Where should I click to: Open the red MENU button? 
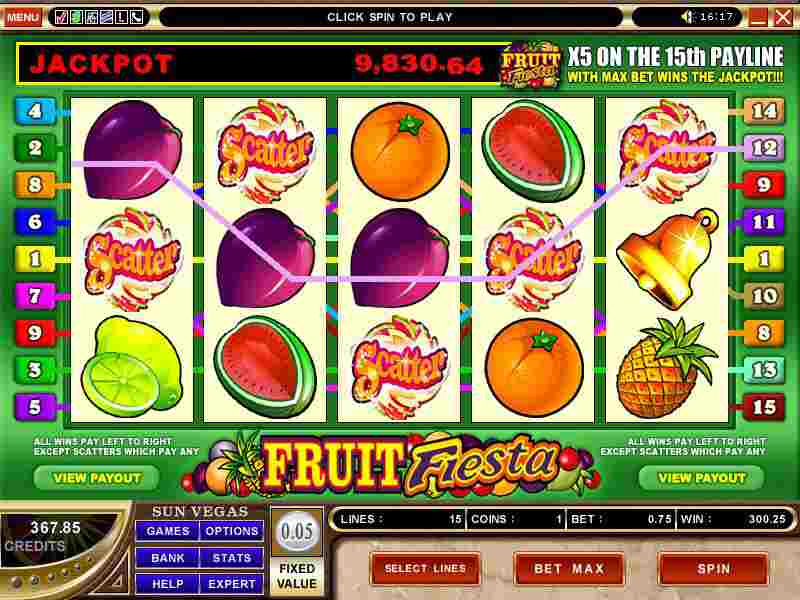[x=22, y=17]
